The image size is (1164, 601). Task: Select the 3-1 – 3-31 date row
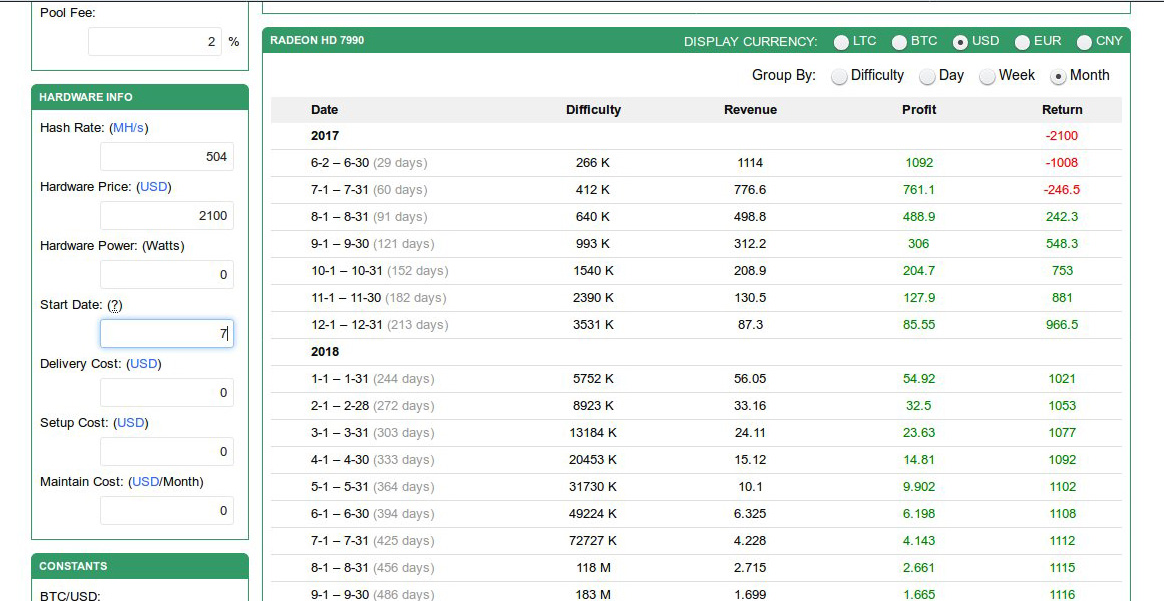coord(696,433)
